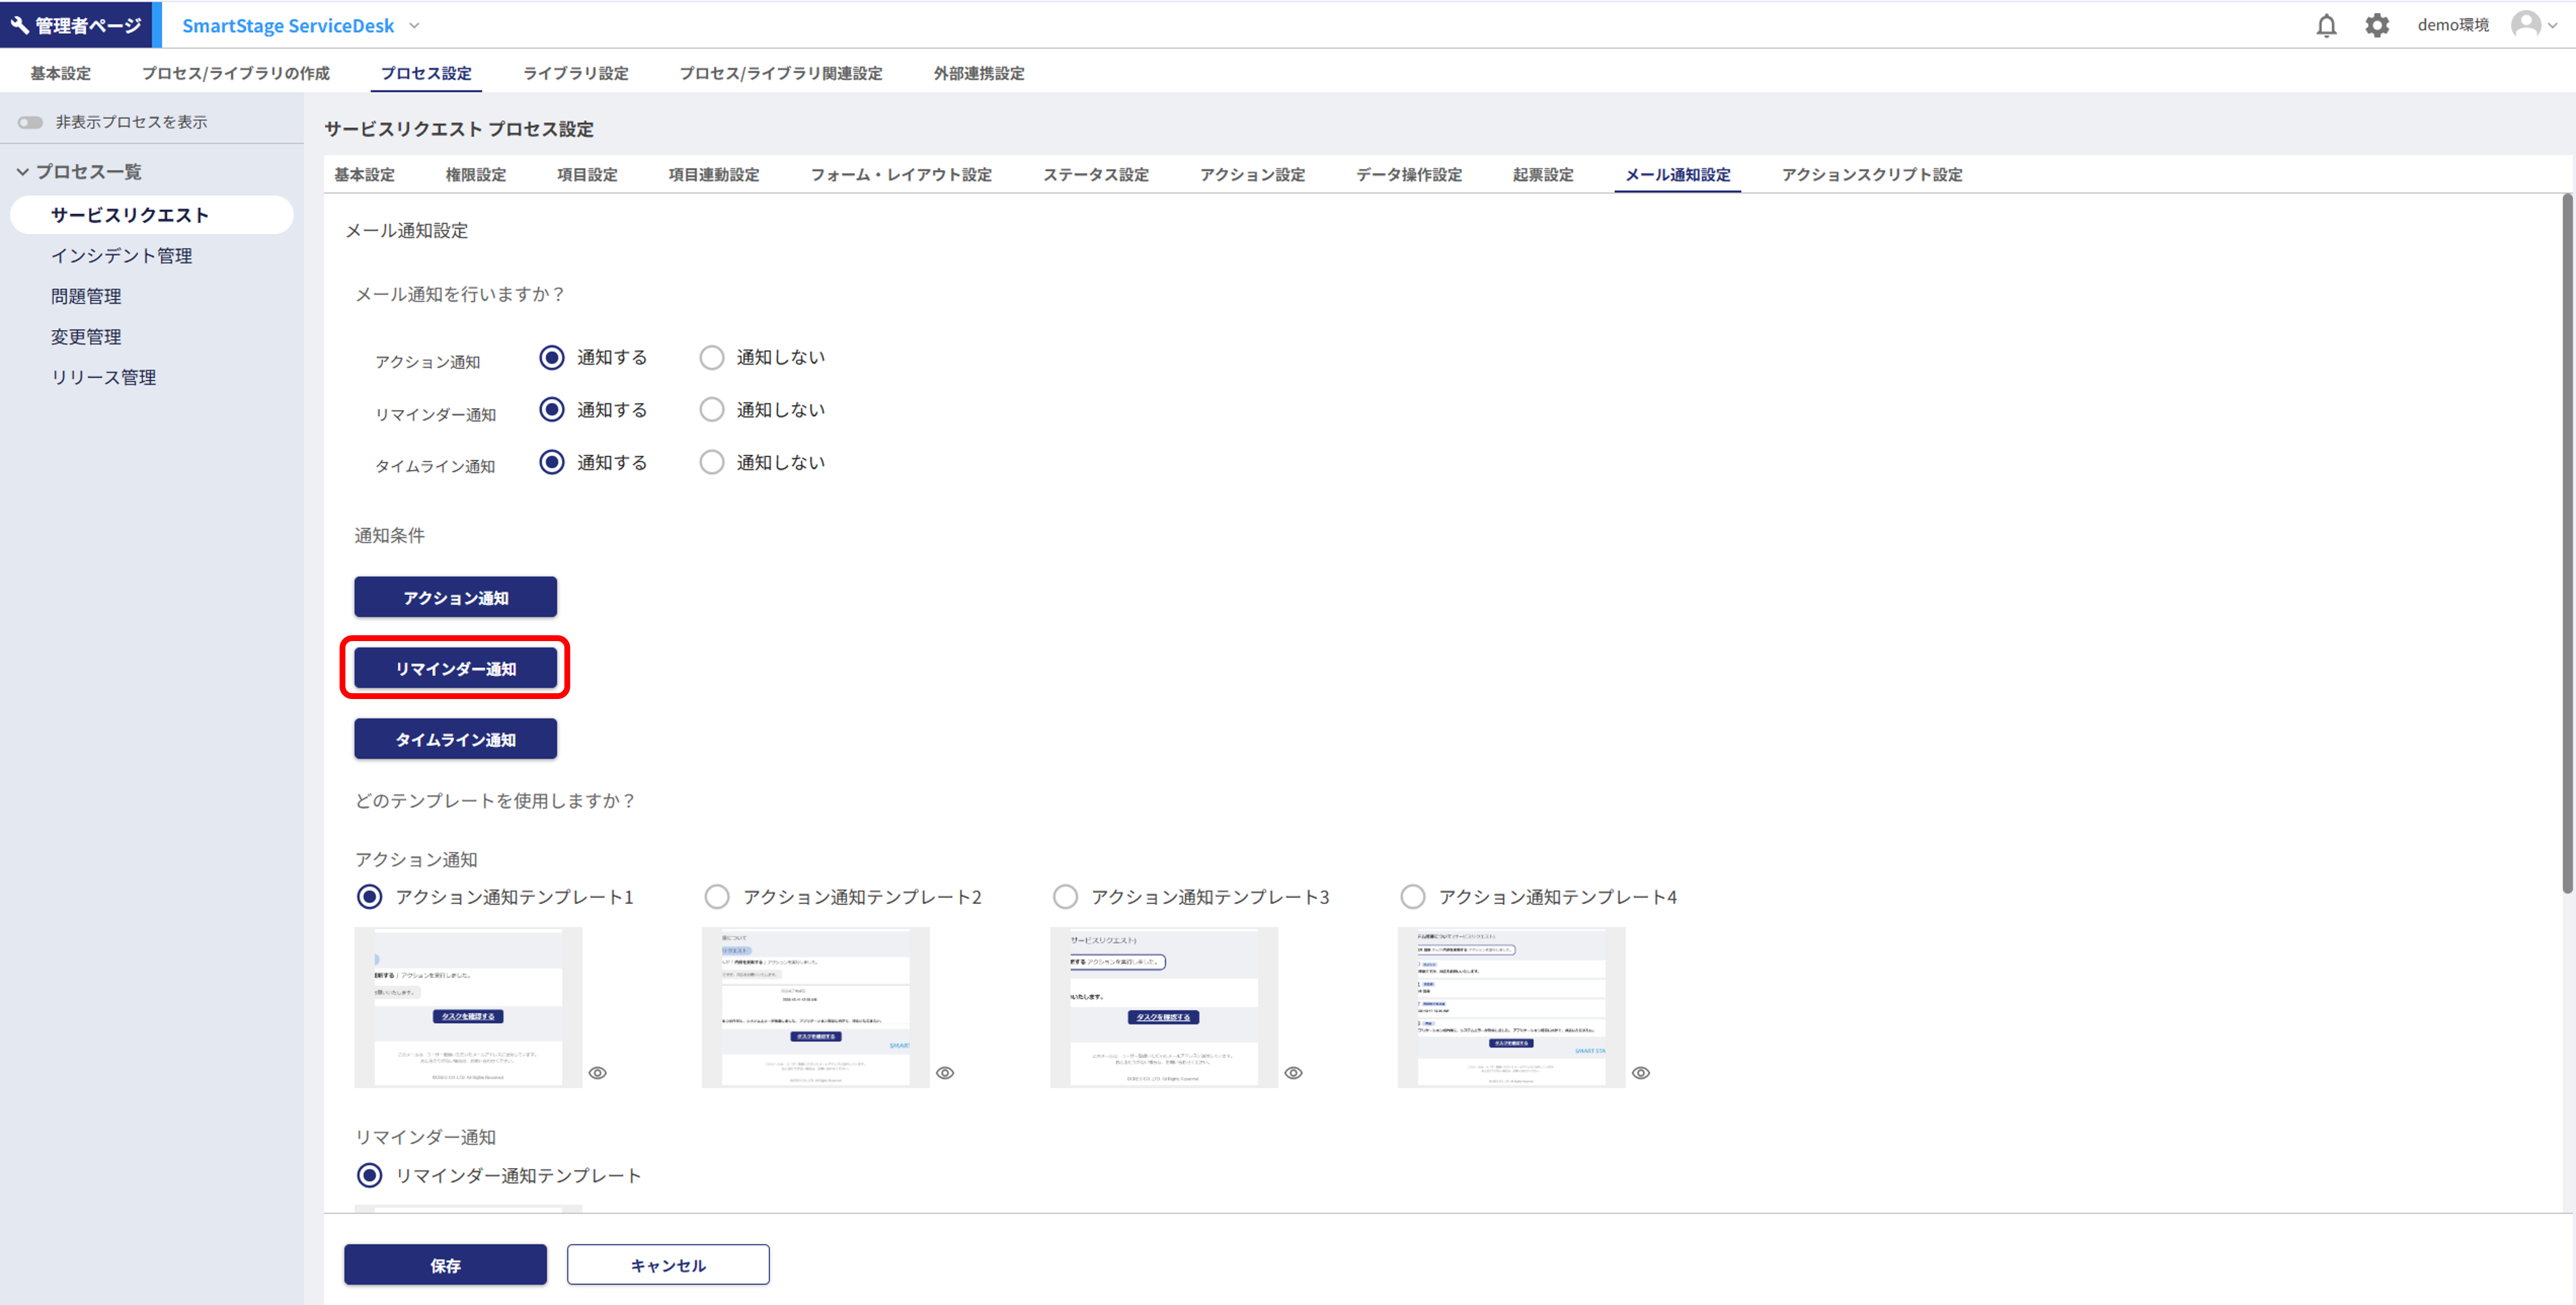This screenshot has height=1305, width=2576.
Task: Open the 外部連携設定 menu item
Action: 978,72
